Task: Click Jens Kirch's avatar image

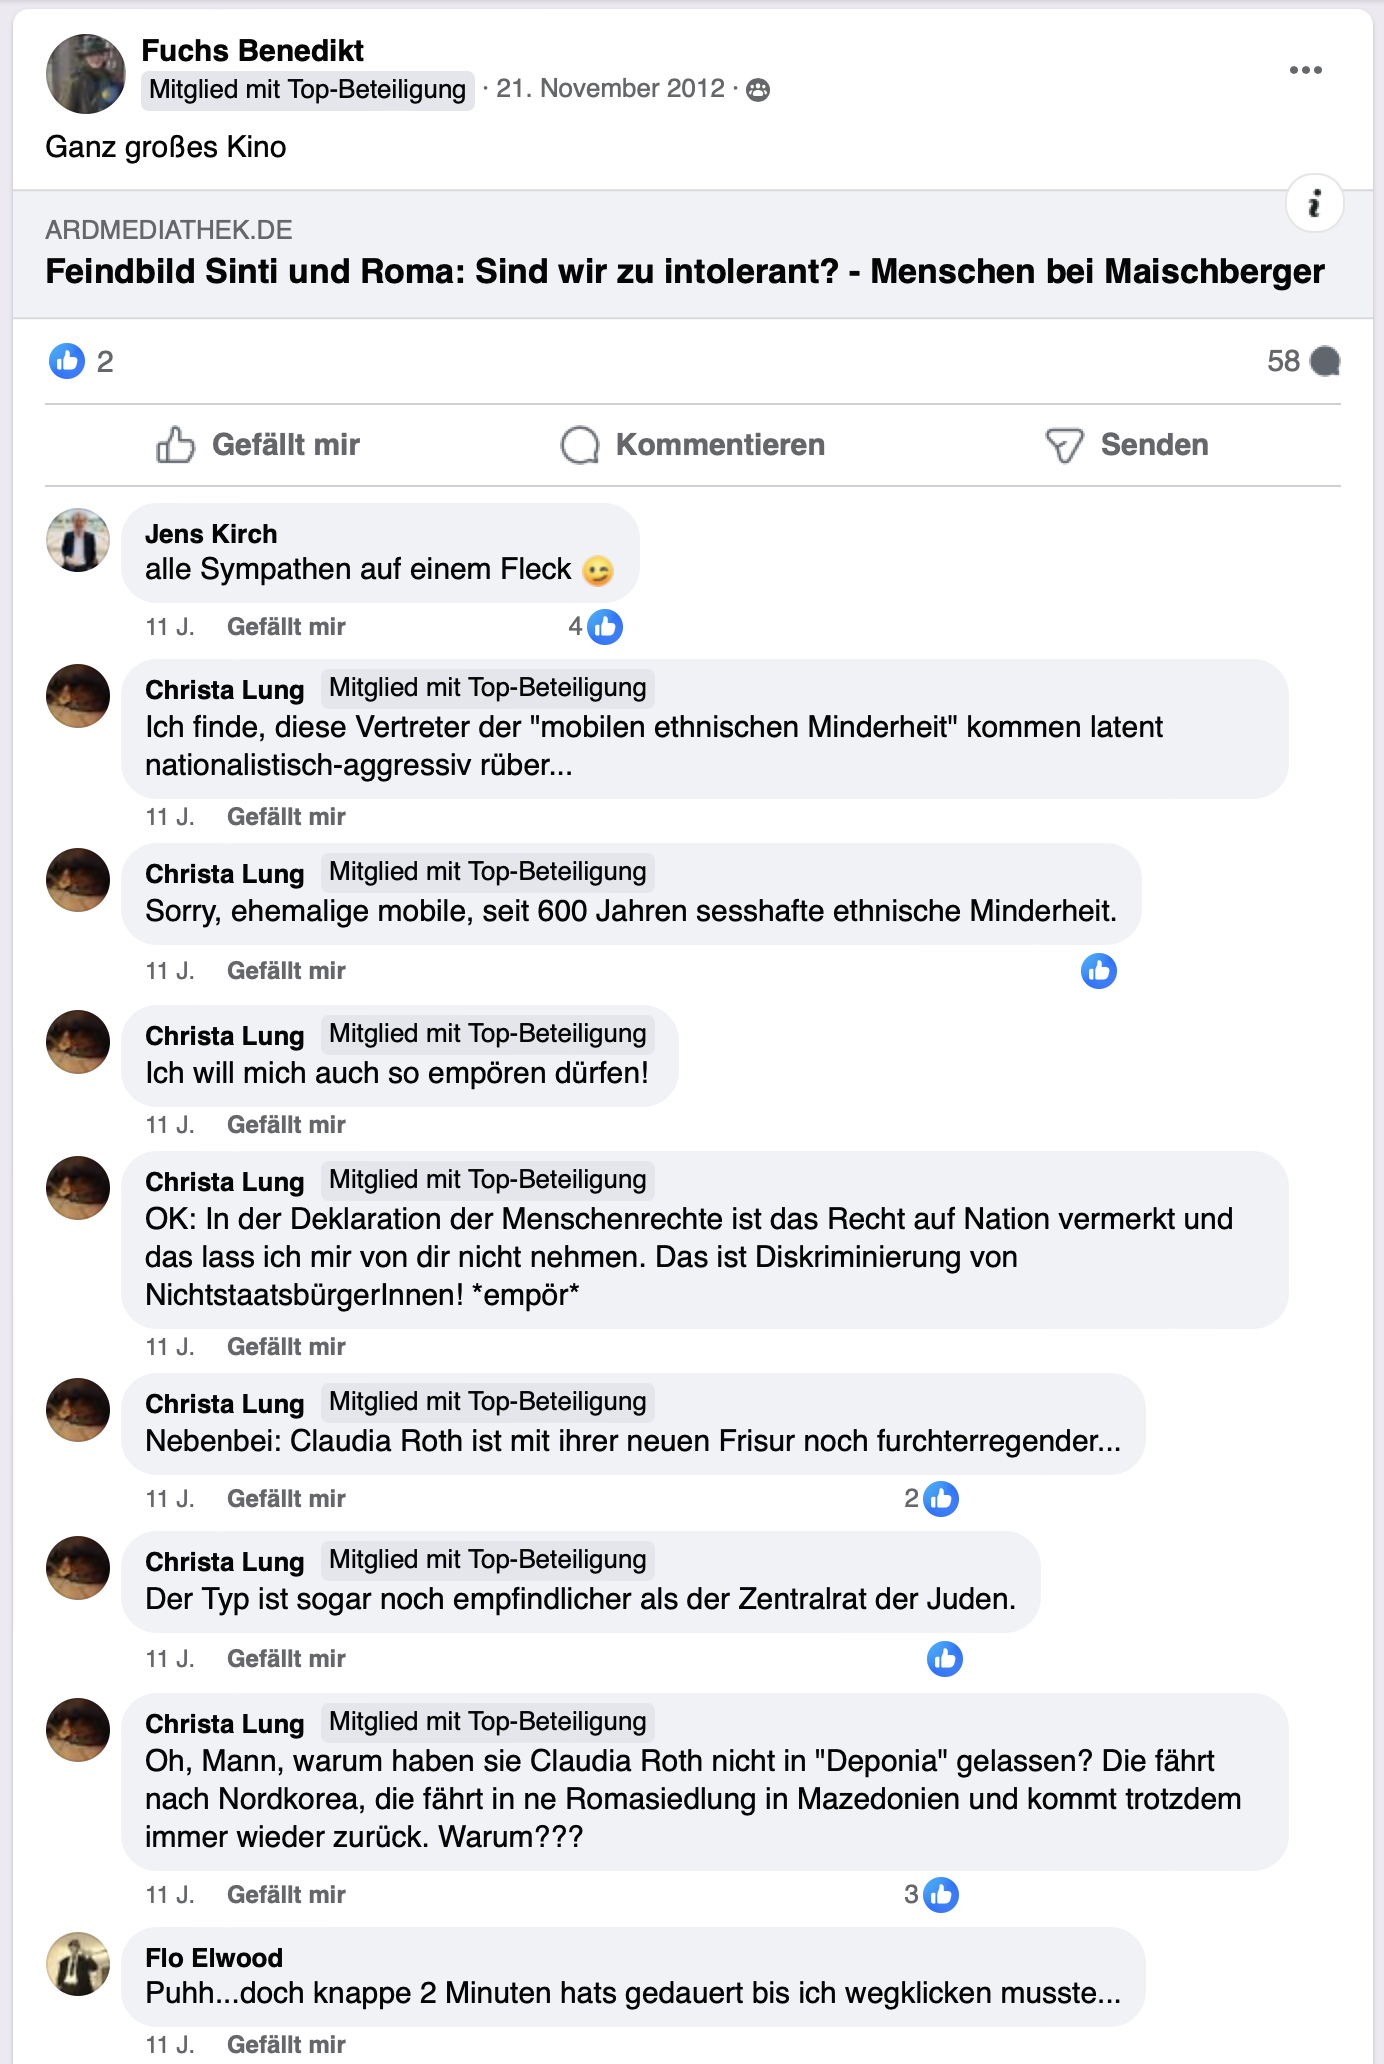Action: (78, 540)
